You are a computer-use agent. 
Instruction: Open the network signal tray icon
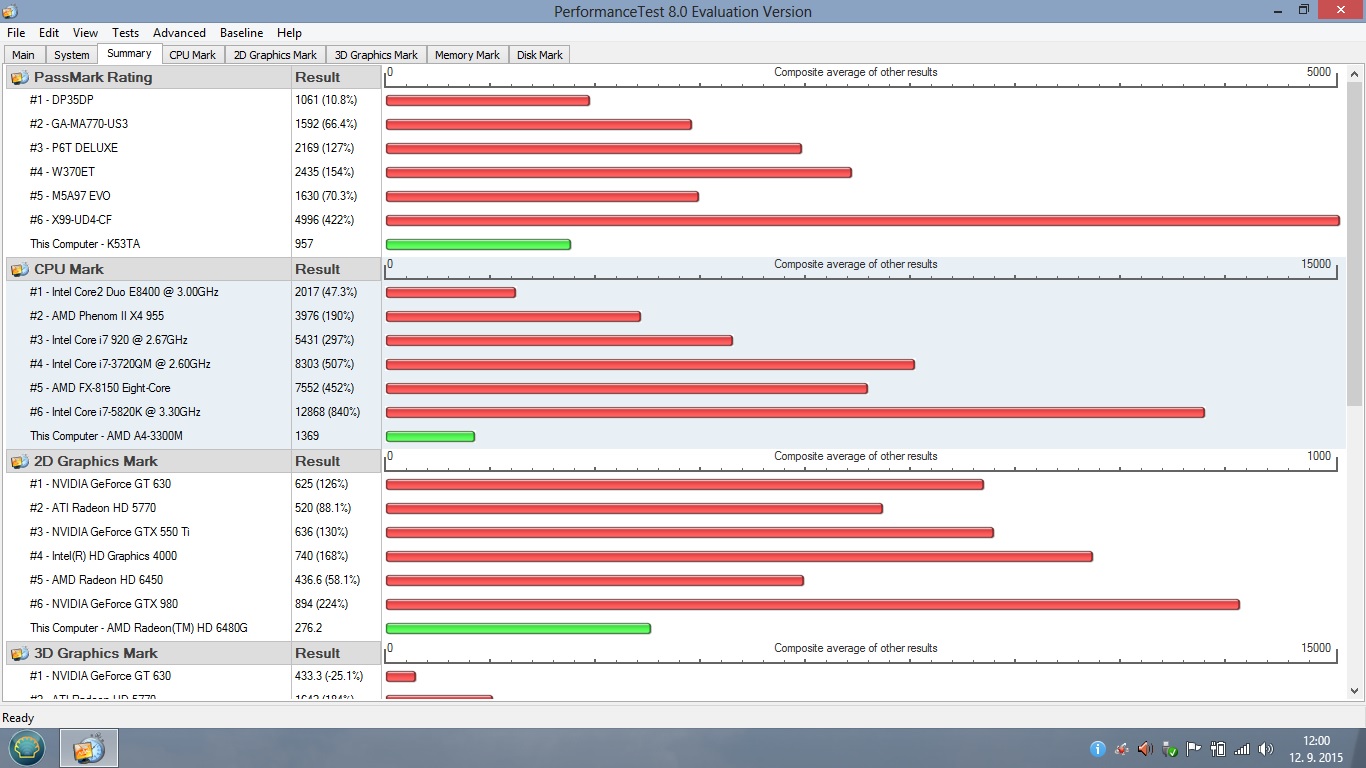pyautogui.click(x=1242, y=748)
